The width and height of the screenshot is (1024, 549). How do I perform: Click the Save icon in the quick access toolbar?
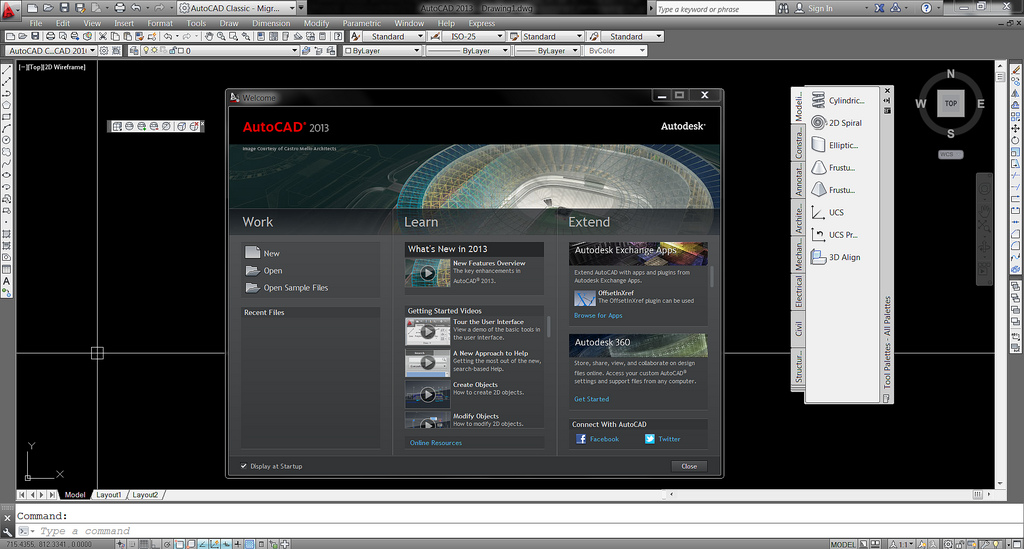[64, 8]
